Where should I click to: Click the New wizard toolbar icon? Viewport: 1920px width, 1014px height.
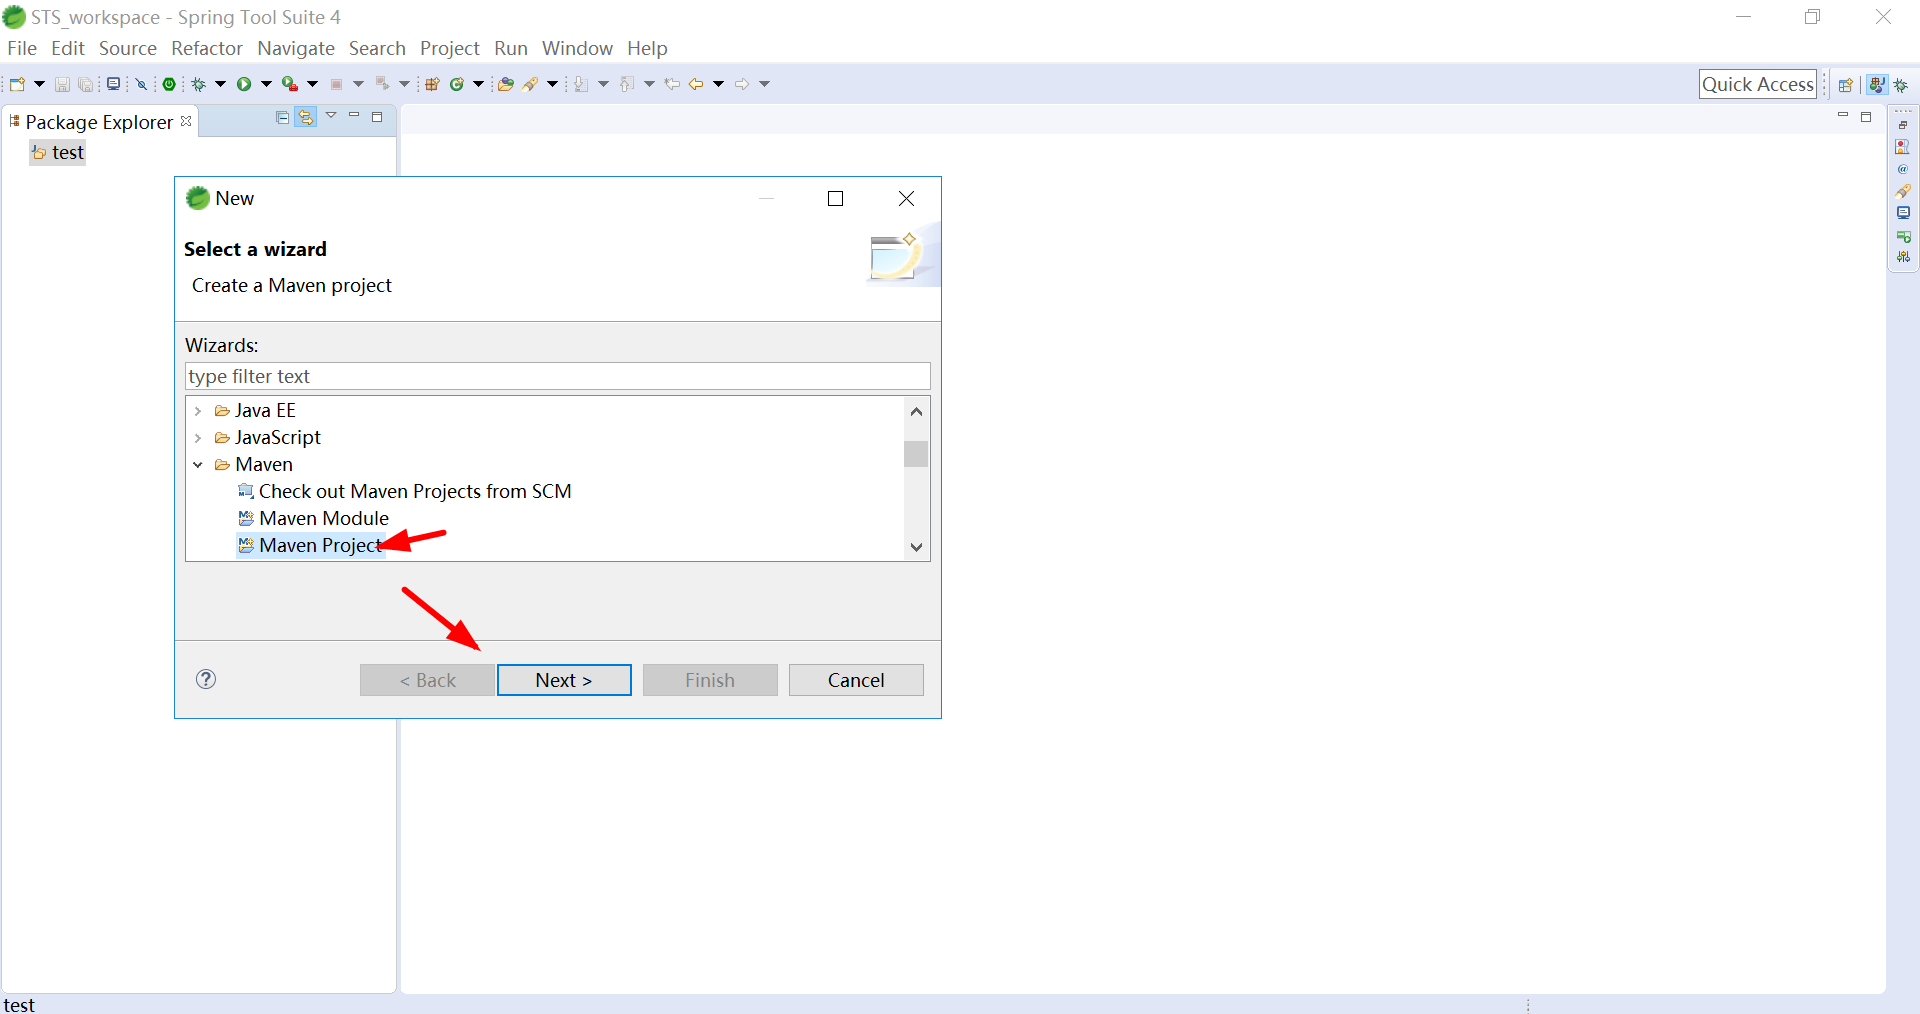point(17,84)
